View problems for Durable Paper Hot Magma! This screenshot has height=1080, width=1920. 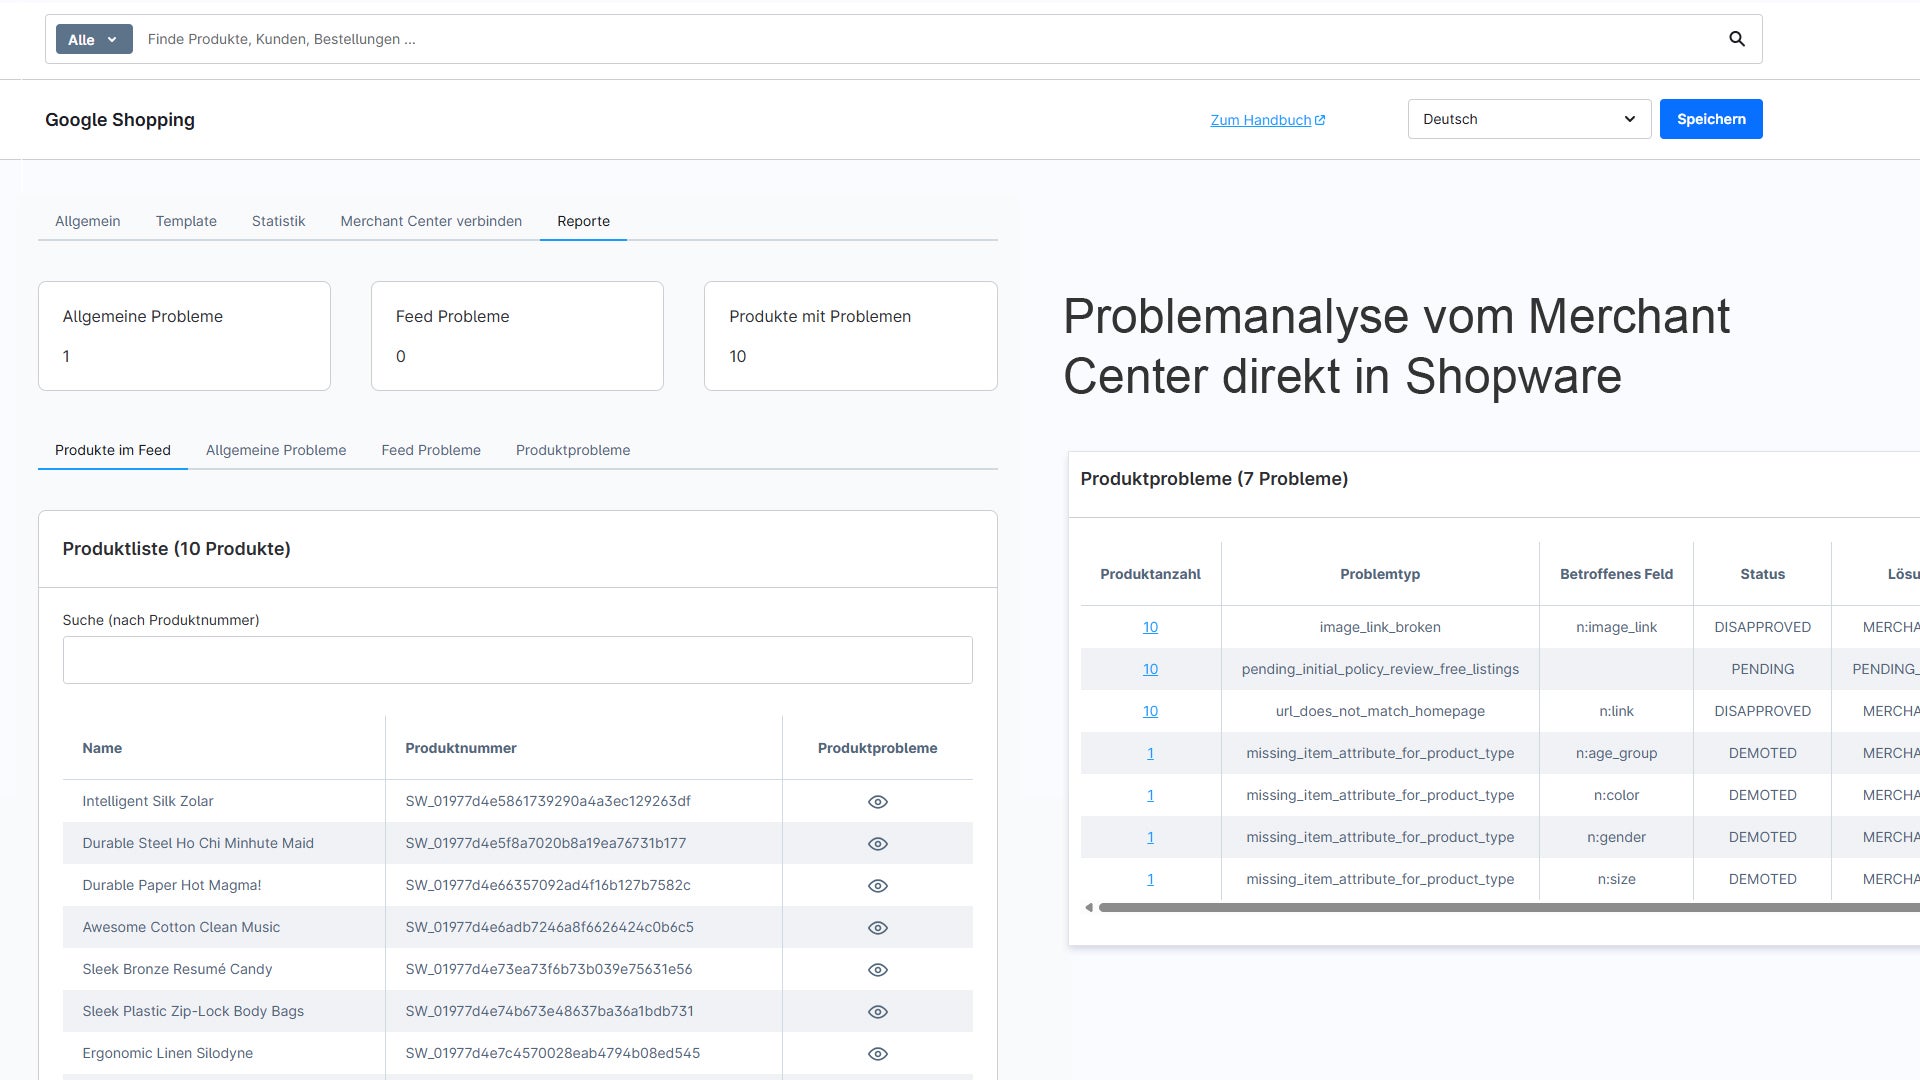pos(878,886)
